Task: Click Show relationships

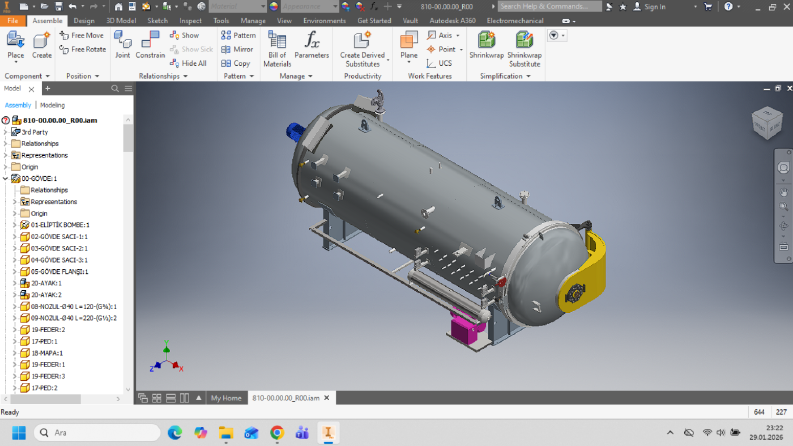Action: [185, 35]
